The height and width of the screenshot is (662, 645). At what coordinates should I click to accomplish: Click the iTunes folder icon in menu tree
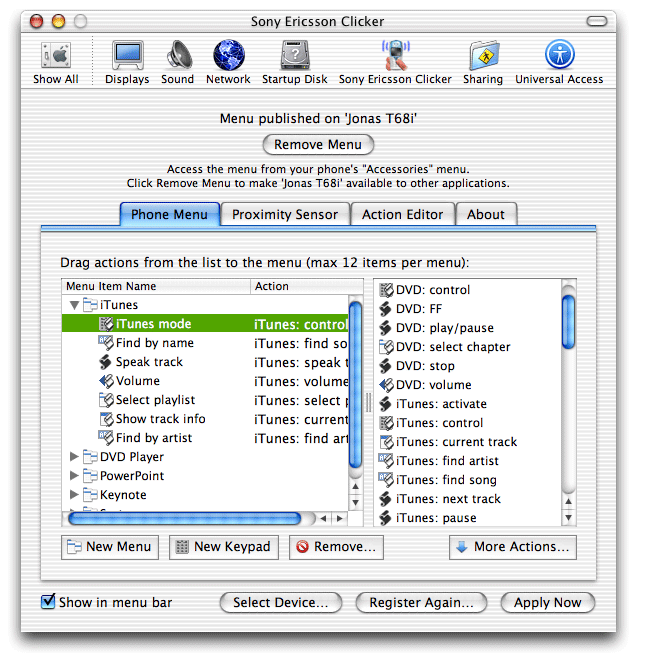(x=90, y=304)
